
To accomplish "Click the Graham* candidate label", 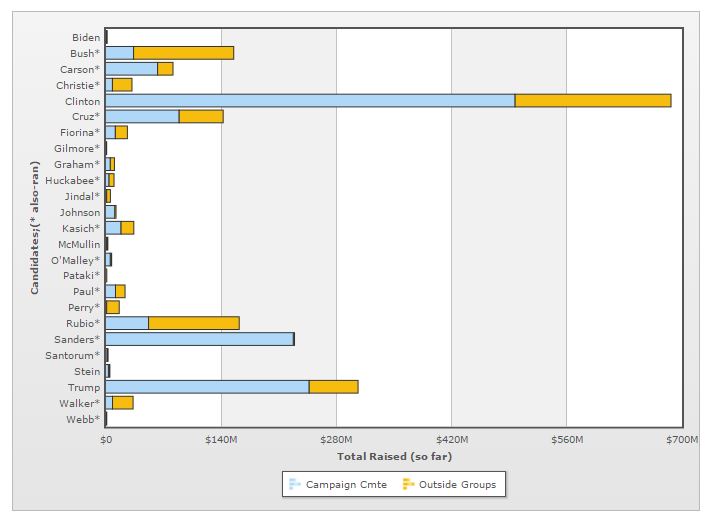I will [77, 165].
